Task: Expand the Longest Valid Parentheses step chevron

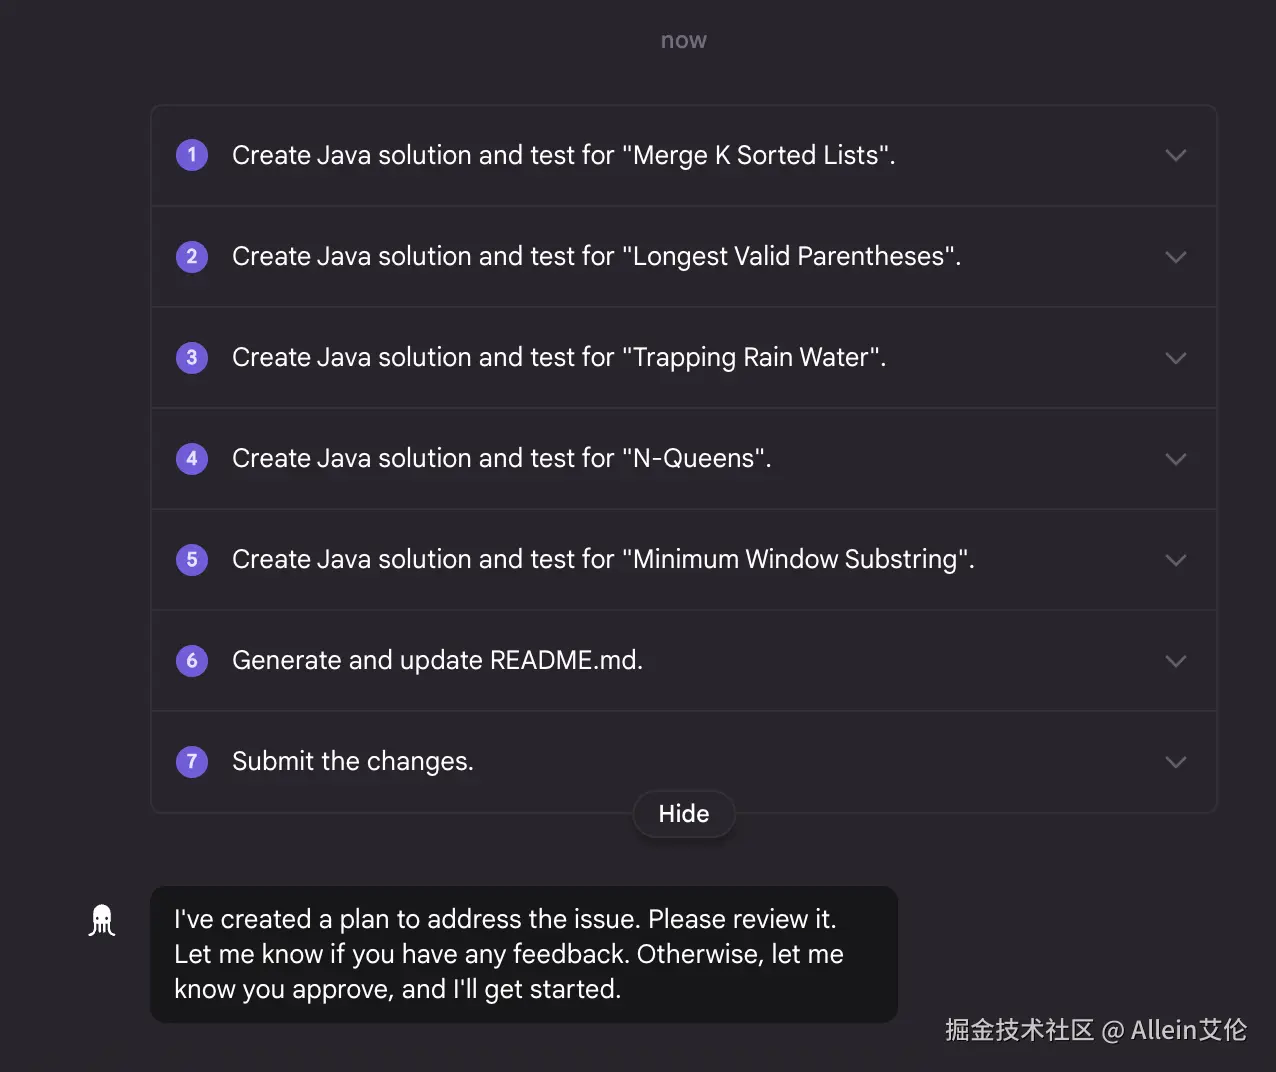Action: tap(1175, 257)
